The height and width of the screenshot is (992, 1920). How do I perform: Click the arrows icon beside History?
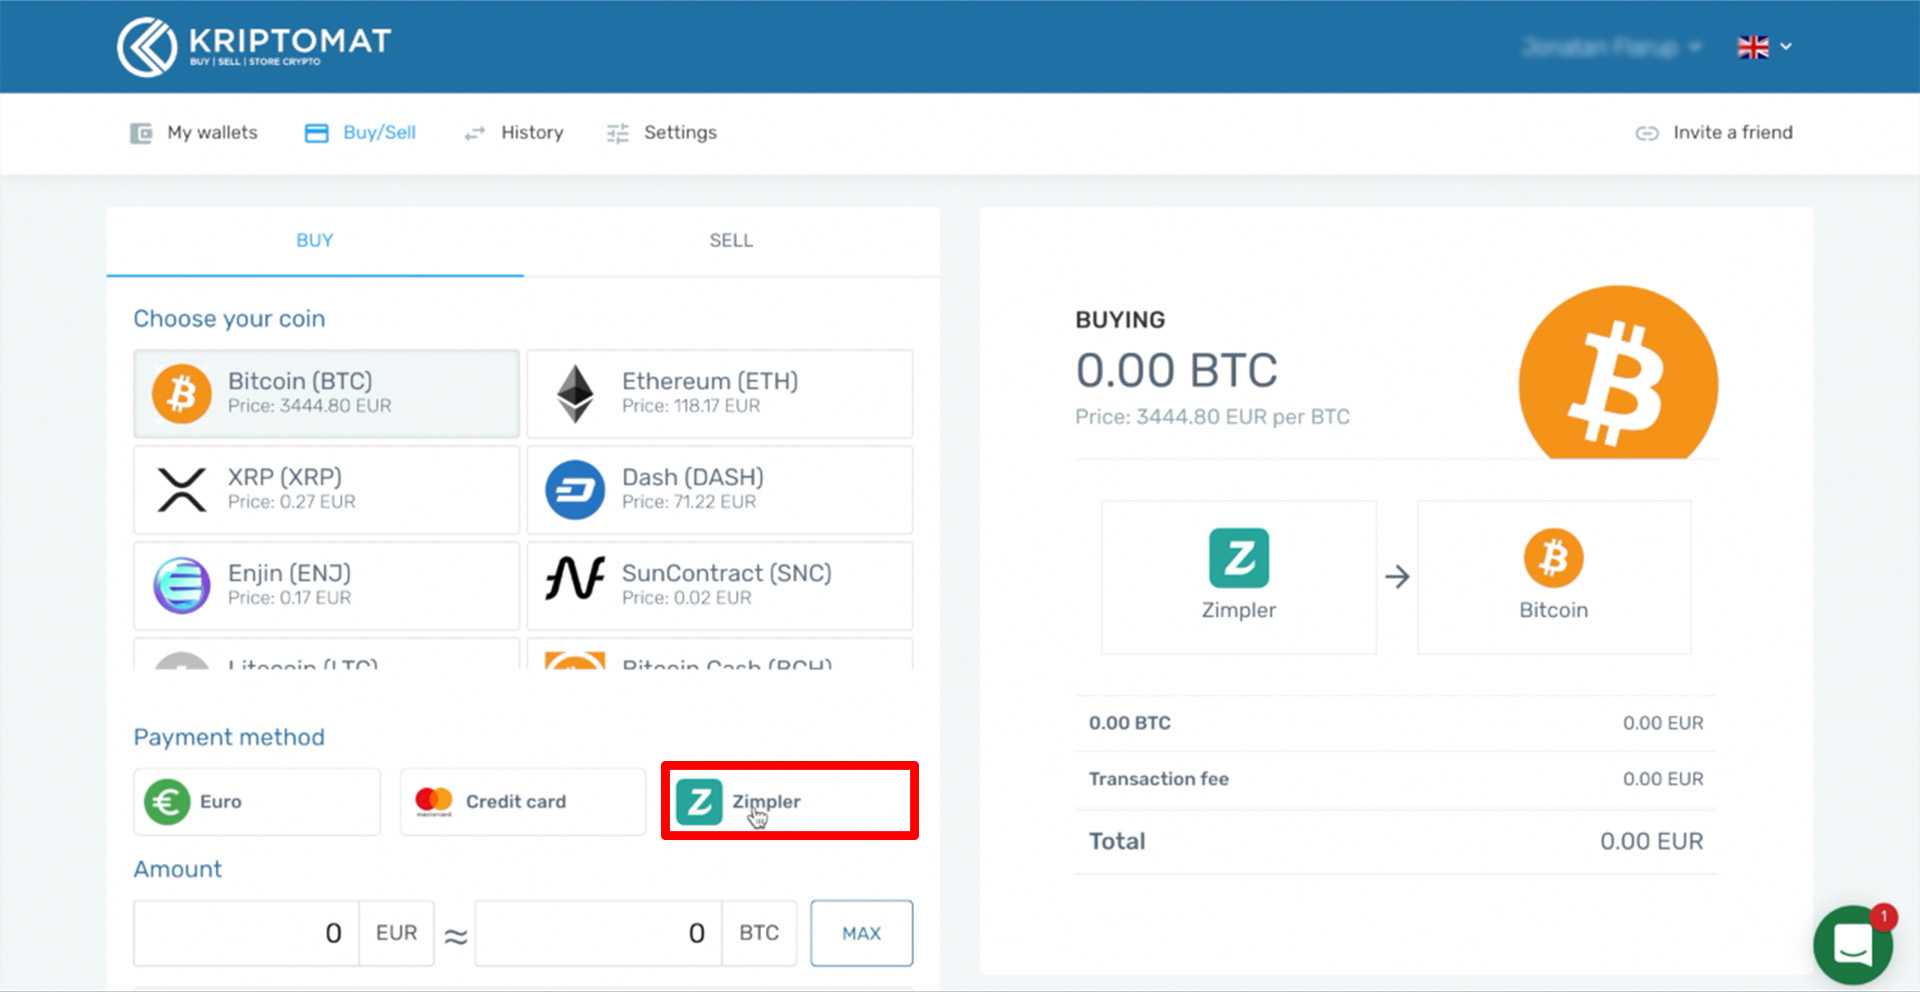[x=474, y=133]
